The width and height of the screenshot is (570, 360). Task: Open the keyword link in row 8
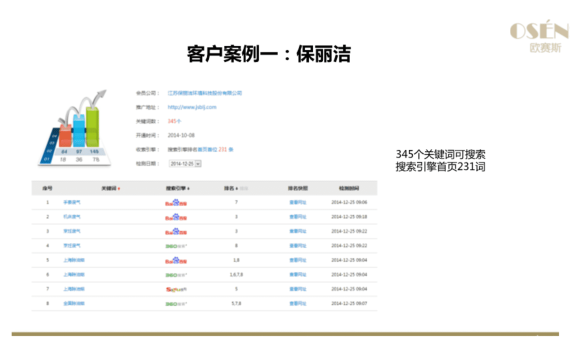point(74,303)
